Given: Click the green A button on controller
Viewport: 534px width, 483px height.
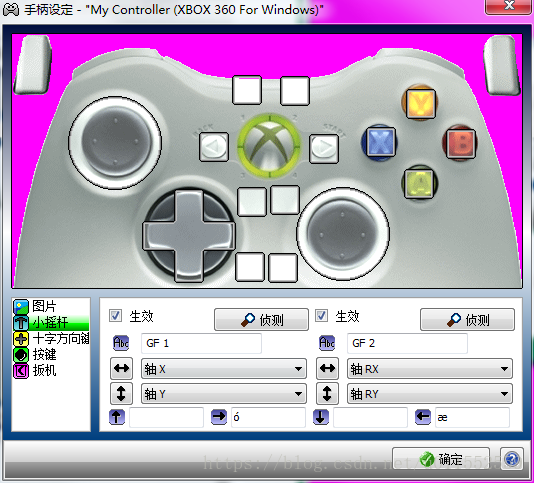Looking at the screenshot, I should tap(419, 184).
